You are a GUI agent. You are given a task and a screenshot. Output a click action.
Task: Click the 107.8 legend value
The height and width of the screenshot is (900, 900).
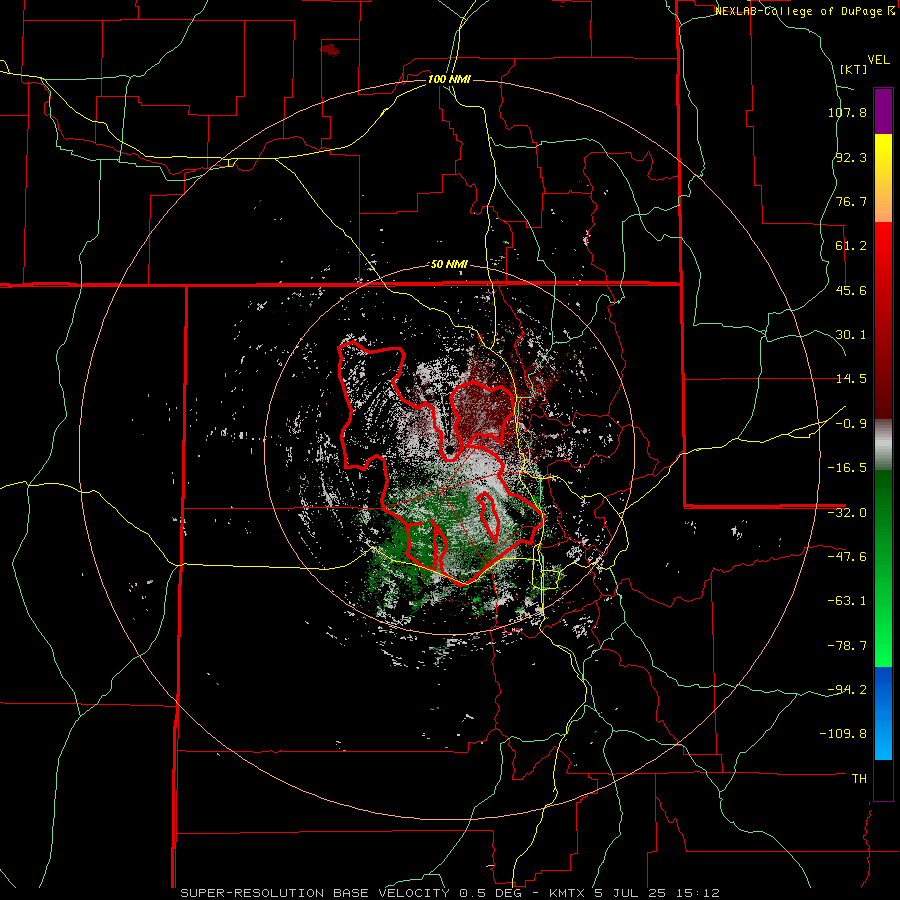coord(847,112)
